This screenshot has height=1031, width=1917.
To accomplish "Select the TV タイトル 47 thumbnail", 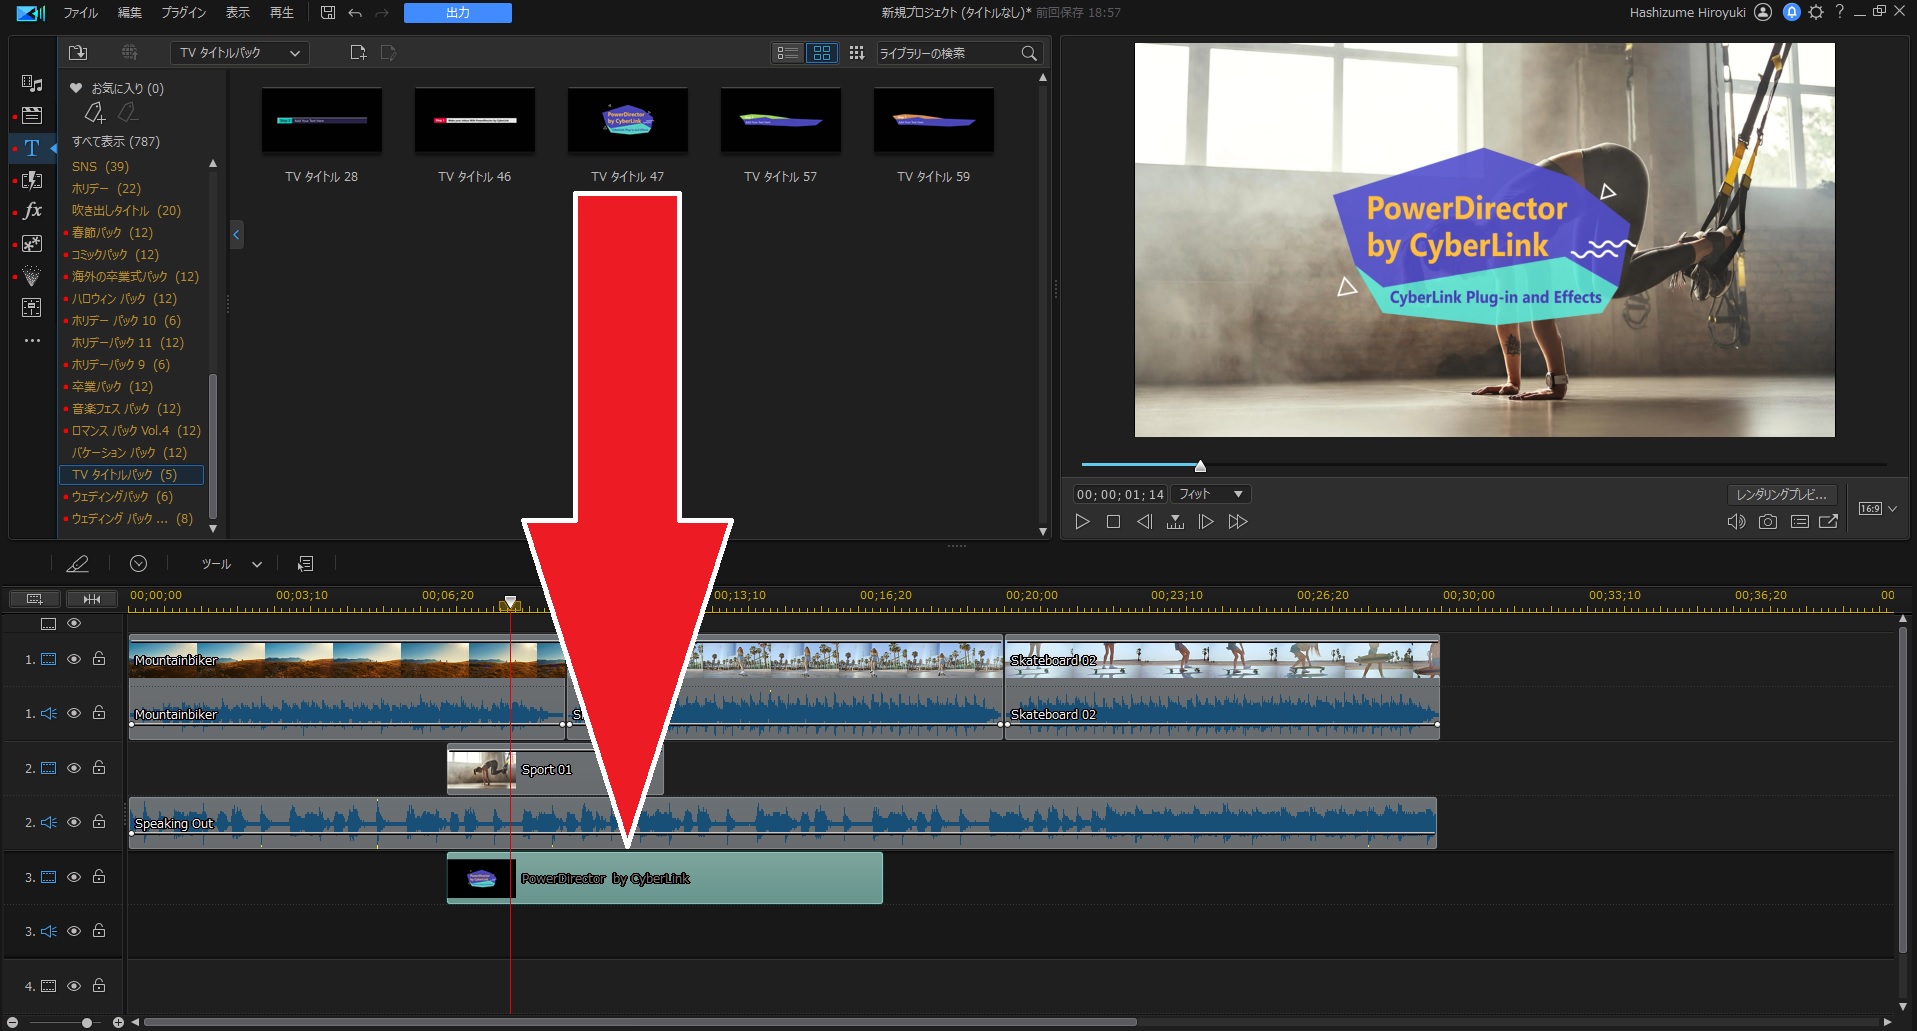I will (627, 121).
